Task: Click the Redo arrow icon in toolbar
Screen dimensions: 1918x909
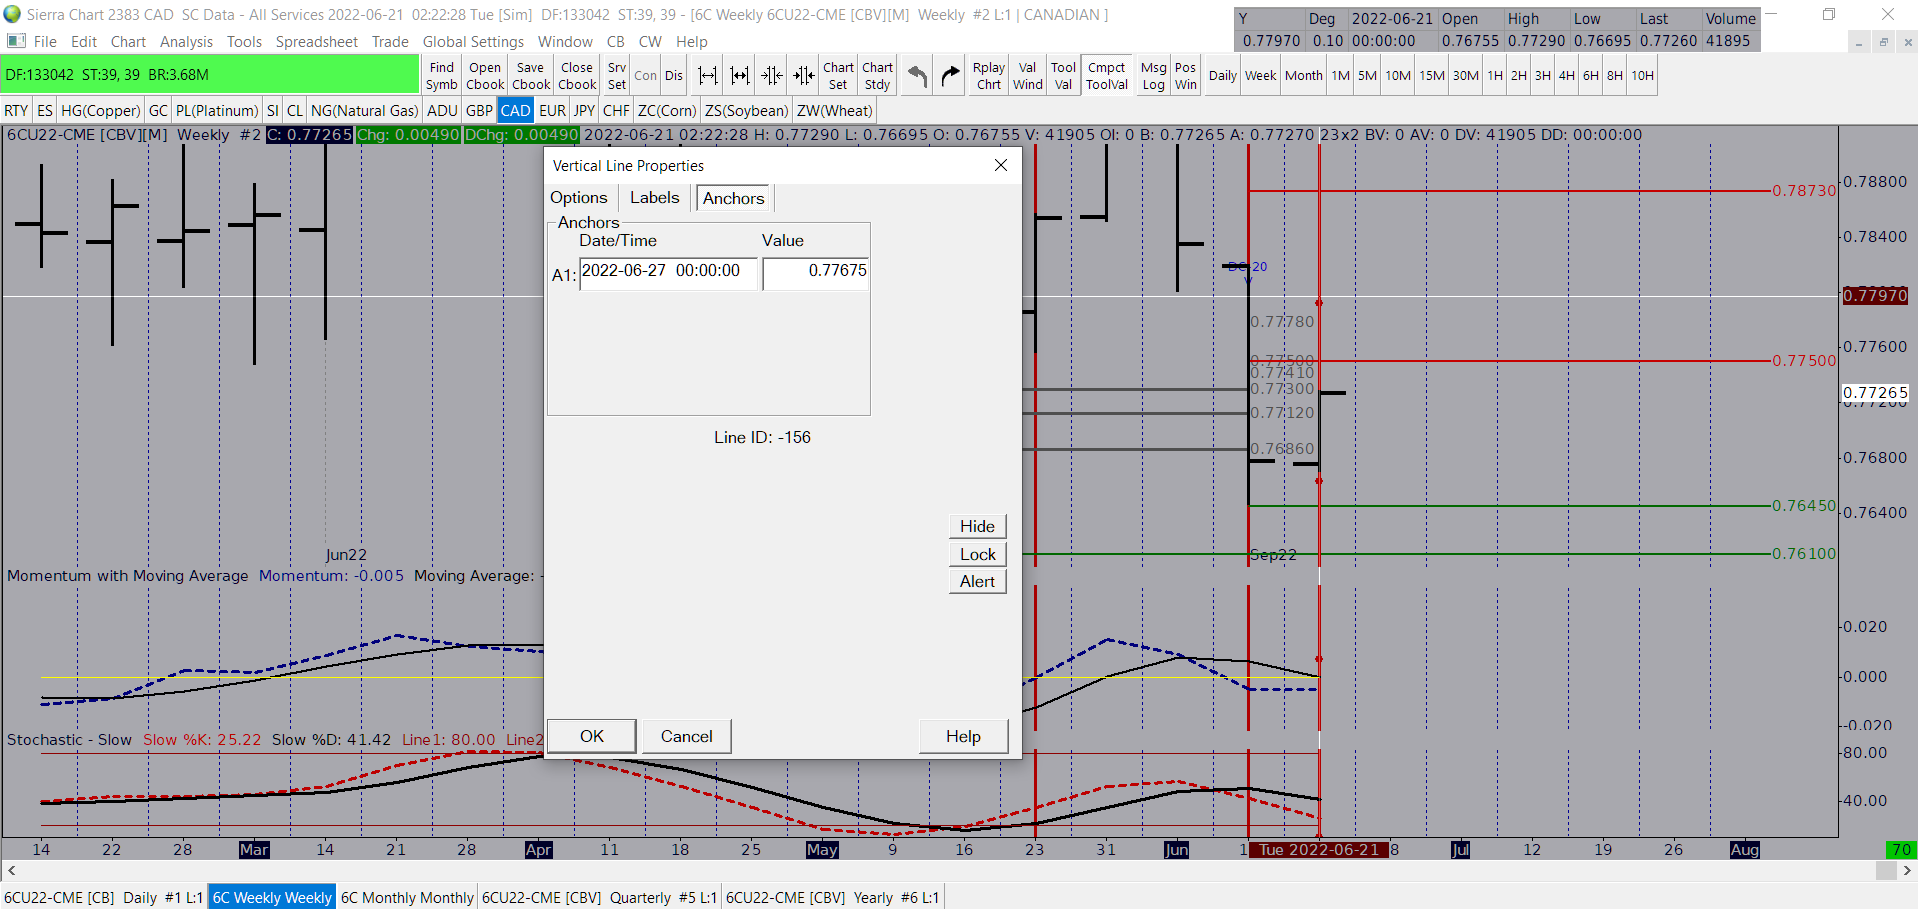Action: (950, 76)
